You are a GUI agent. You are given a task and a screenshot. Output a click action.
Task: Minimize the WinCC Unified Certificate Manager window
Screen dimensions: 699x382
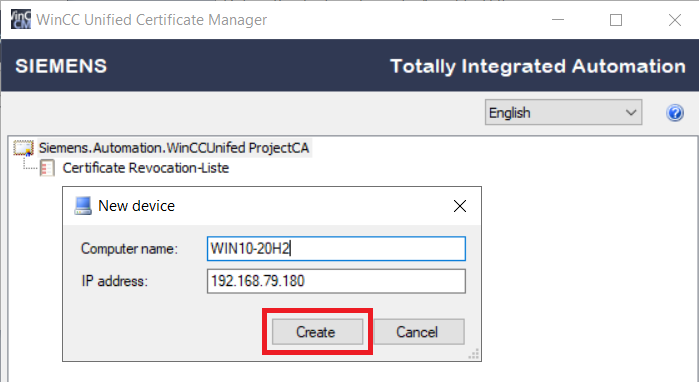click(x=558, y=20)
